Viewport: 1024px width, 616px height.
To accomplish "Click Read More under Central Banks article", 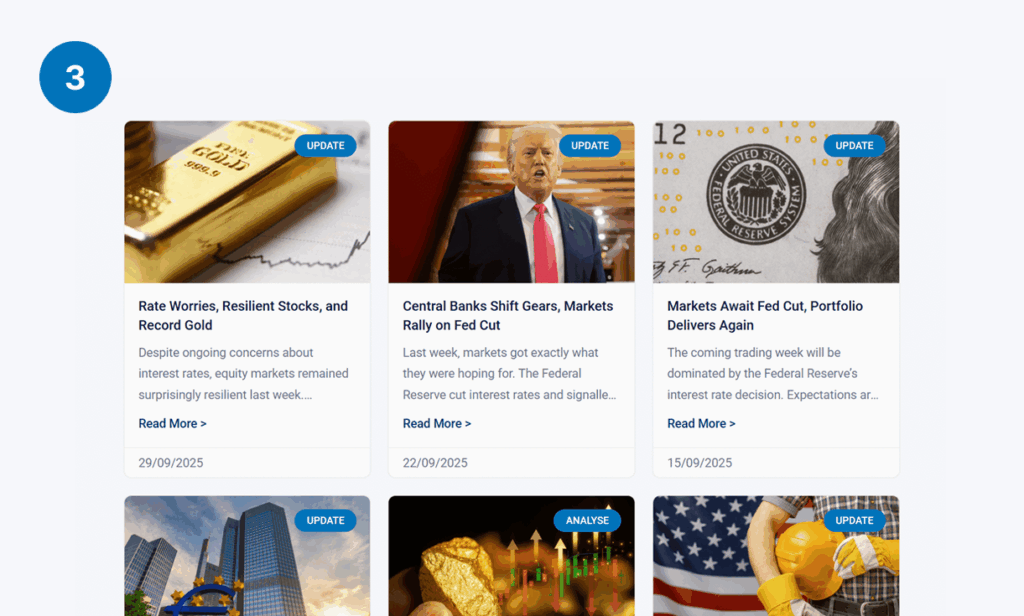I will click(437, 423).
